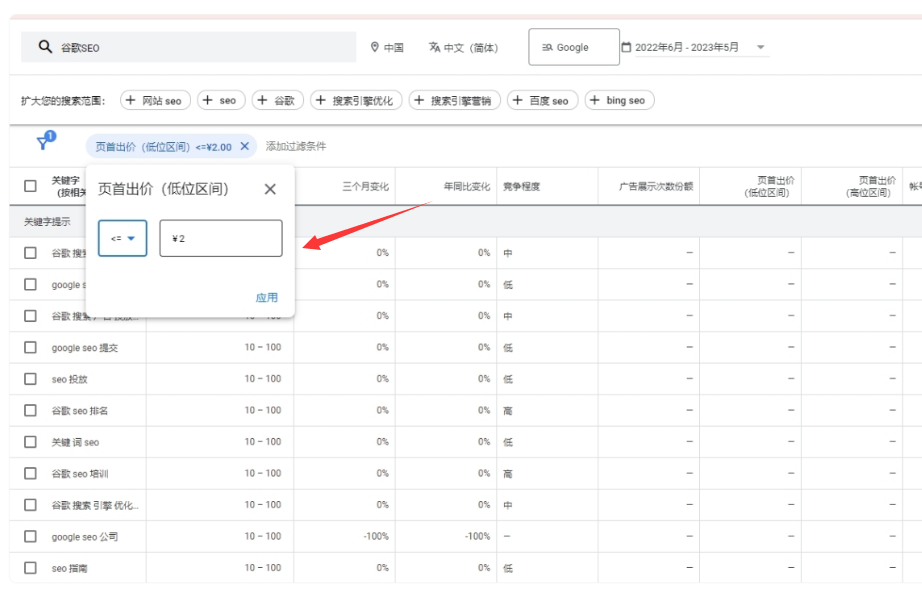Image resolution: width=922 pixels, height=599 pixels.
Task: Expand the date range dropdown arrow
Action: (760, 47)
